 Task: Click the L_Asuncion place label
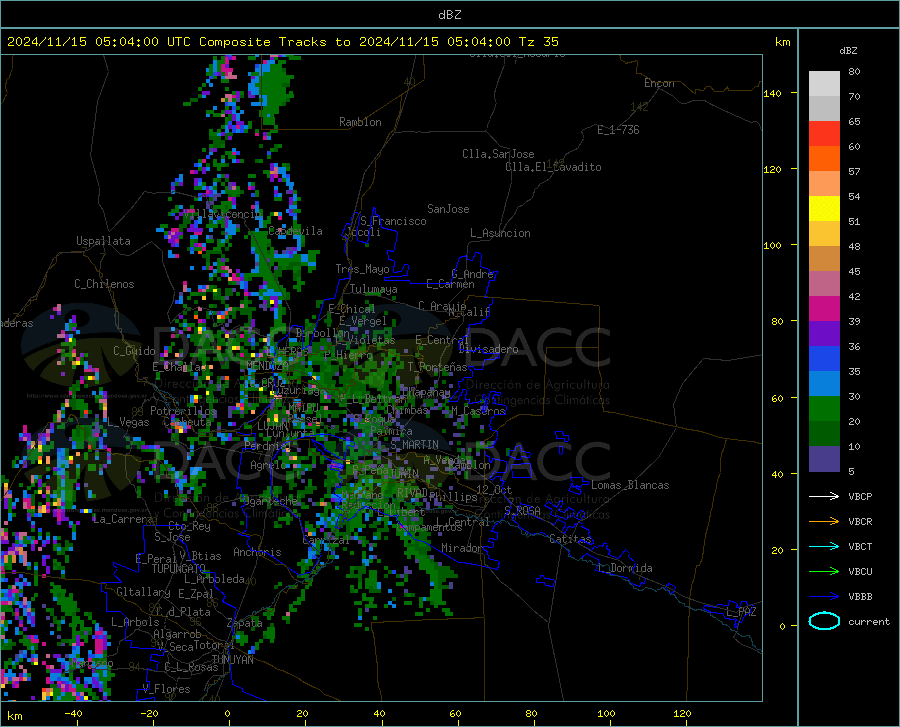pyautogui.click(x=500, y=233)
